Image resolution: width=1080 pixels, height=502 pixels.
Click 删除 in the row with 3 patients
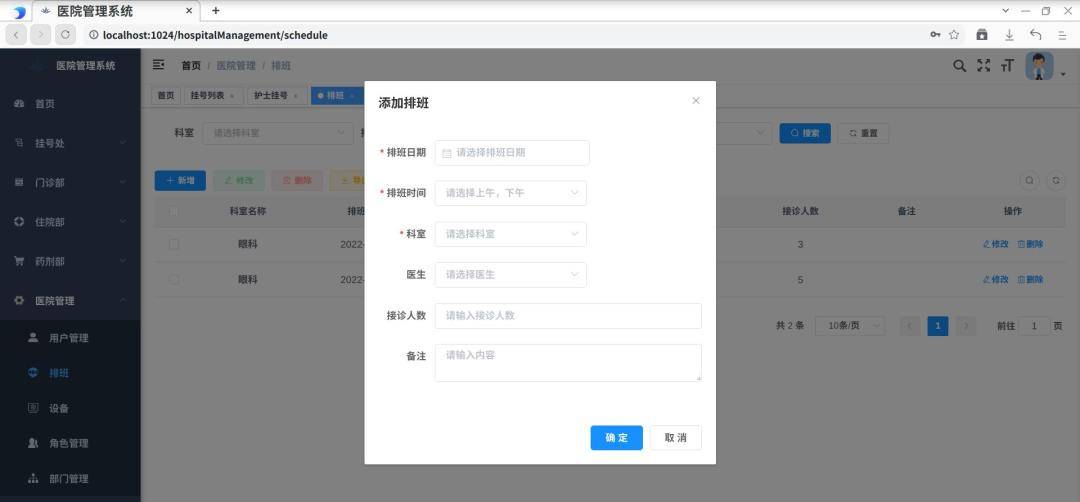[x=1030, y=244]
